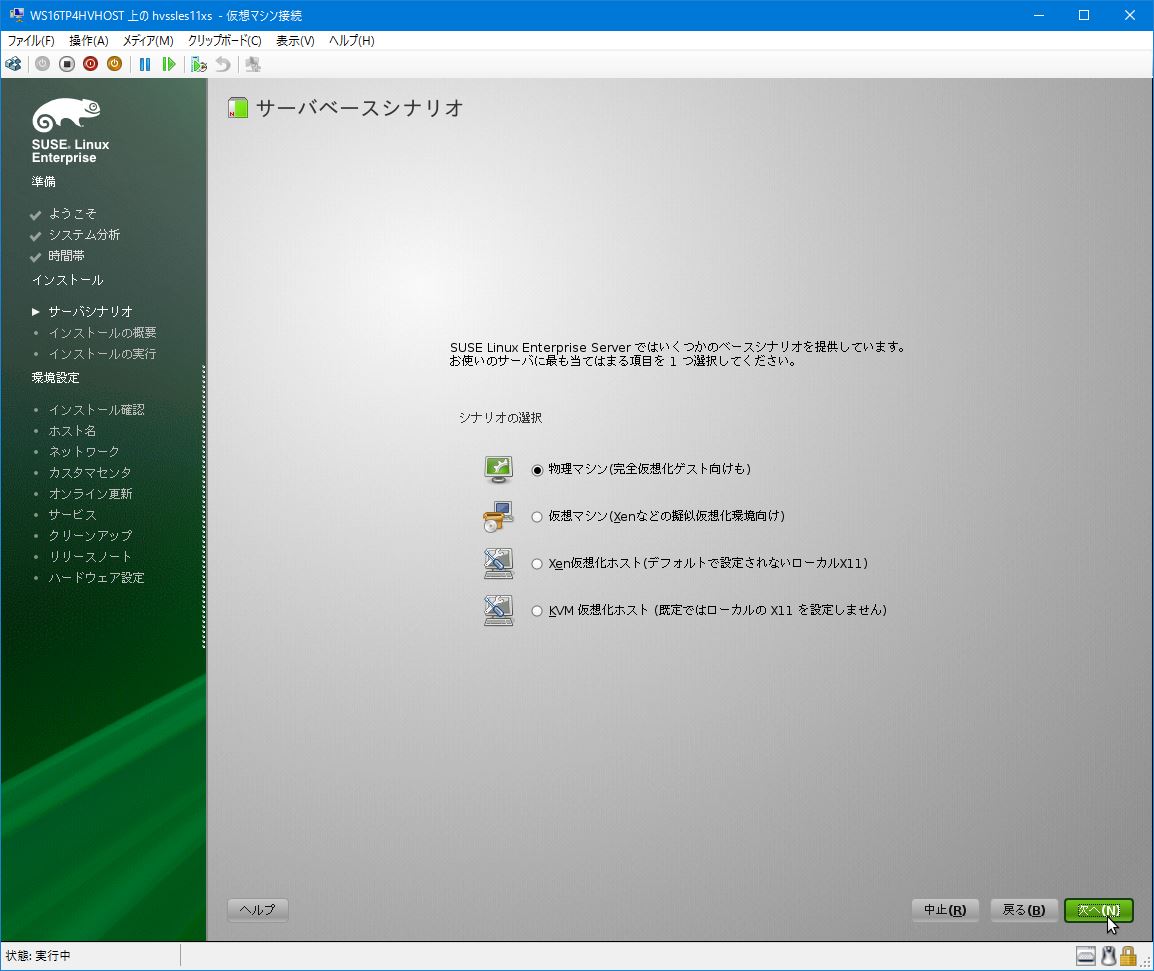Click the KVM virtualization host scenario icon
Screen dimensions: 1154x971
(x=498, y=610)
